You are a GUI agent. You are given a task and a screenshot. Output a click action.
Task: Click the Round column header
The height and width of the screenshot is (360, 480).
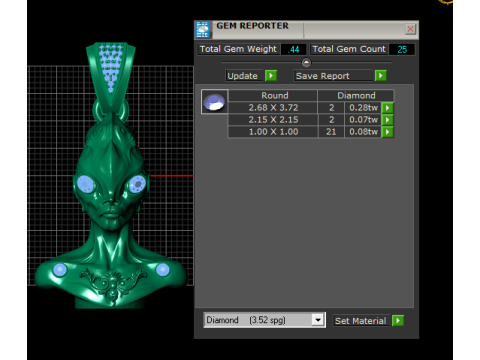(x=274, y=96)
